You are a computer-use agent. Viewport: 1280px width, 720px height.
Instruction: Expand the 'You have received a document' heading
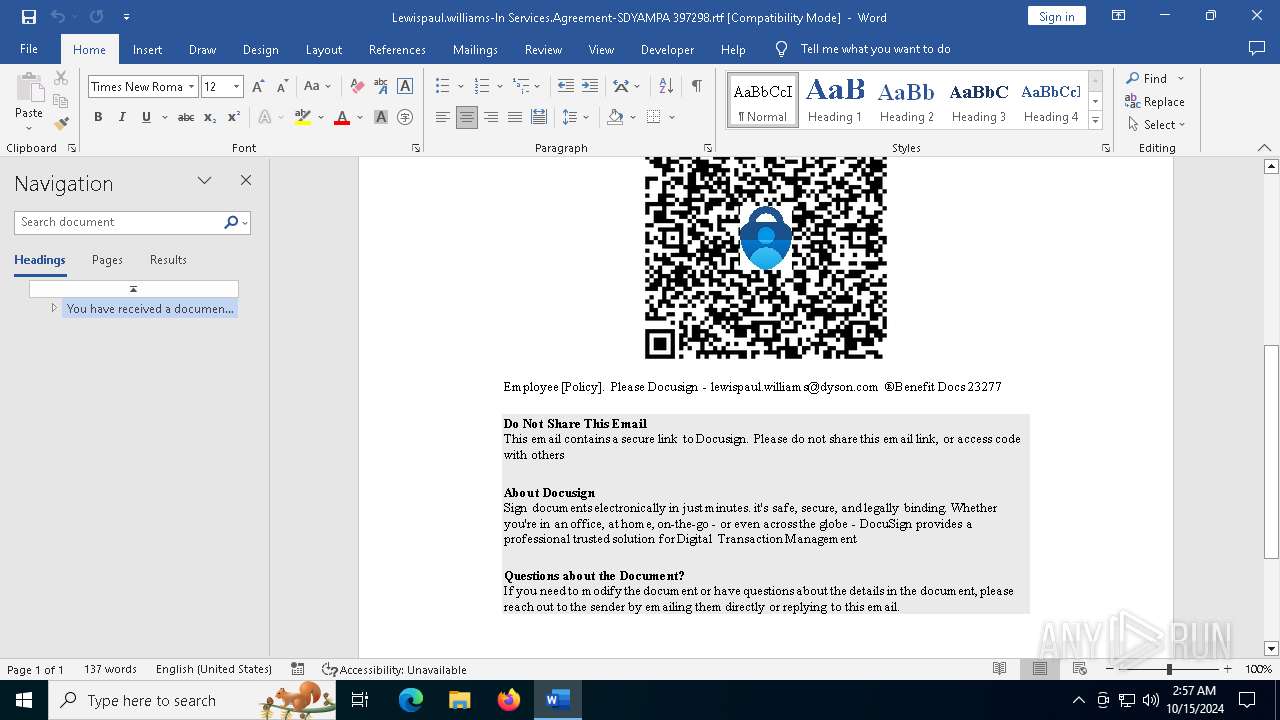point(54,308)
